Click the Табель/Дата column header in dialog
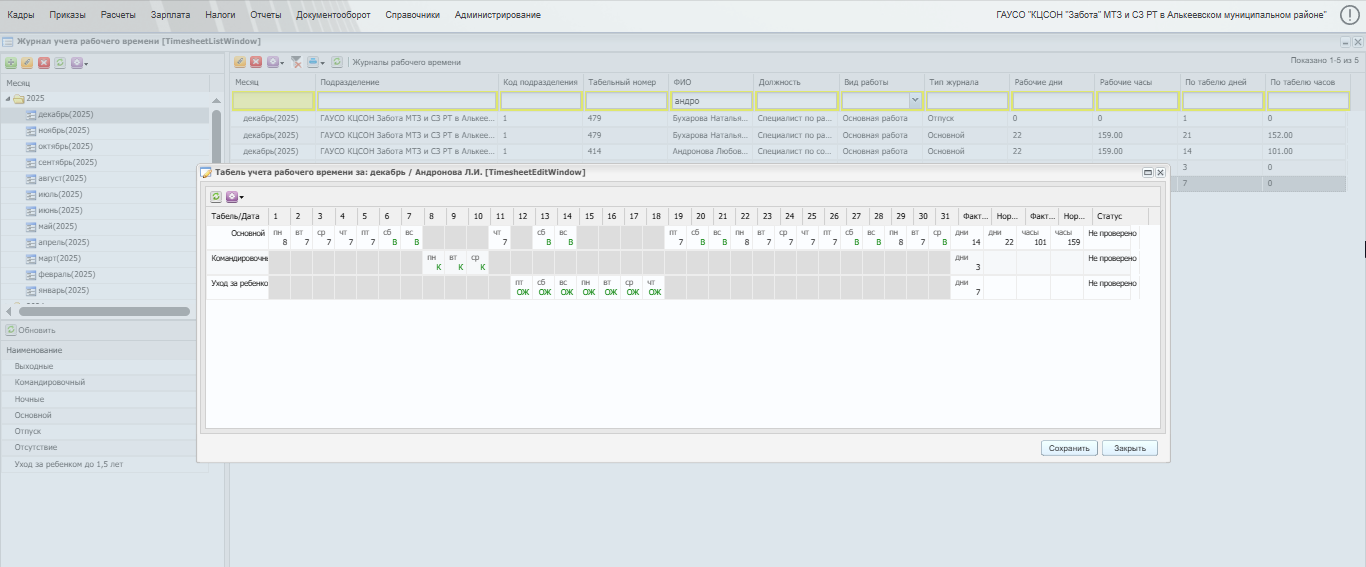Image resolution: width=1366 pixels, height=567 pixels. (237, 216)
